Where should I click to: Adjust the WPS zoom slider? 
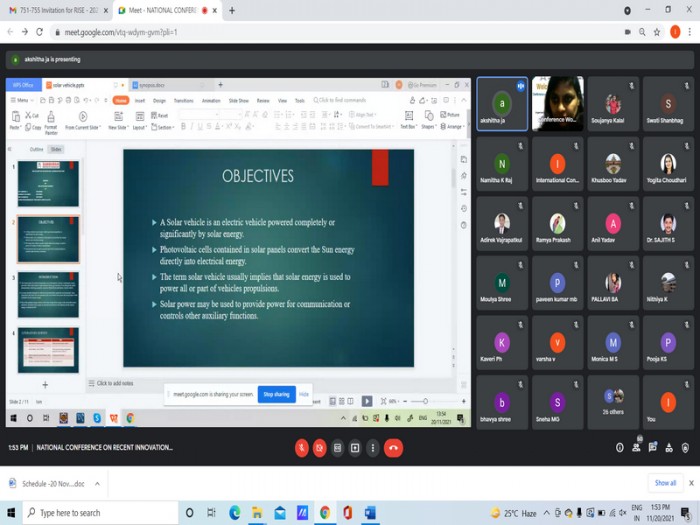tap(426, 401)
